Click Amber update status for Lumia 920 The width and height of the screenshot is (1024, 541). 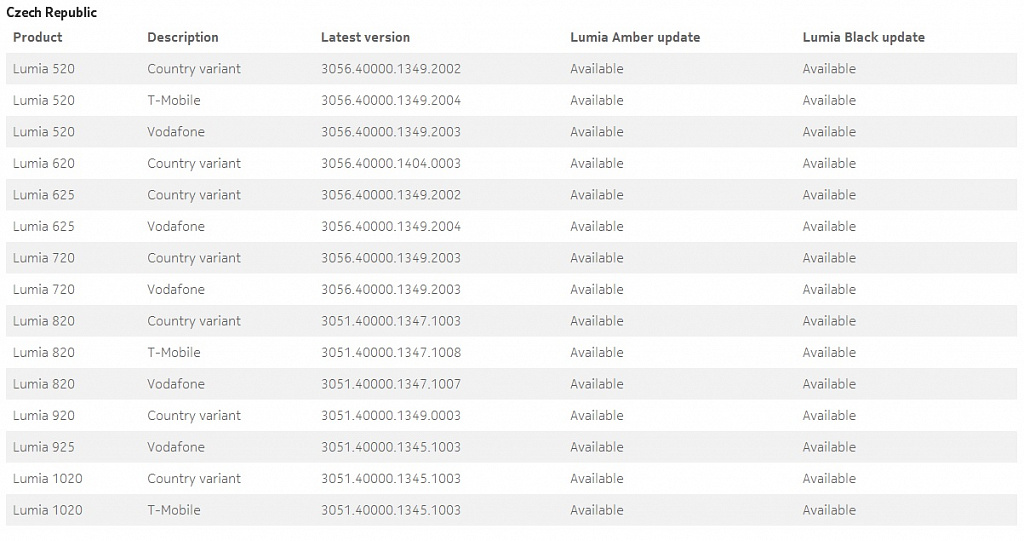tap(597, 416)
